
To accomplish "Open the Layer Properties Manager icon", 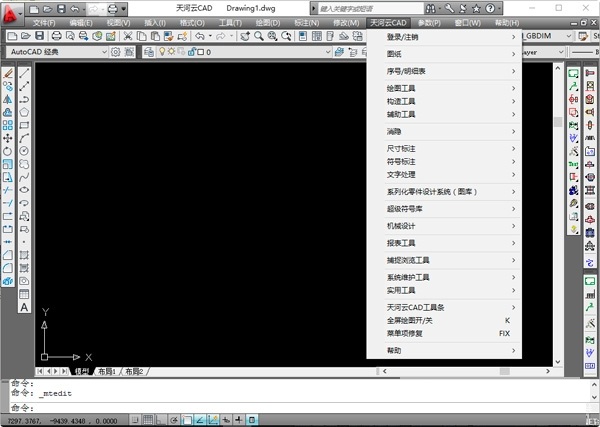I will pyautogui.click(x=149, y=52).
